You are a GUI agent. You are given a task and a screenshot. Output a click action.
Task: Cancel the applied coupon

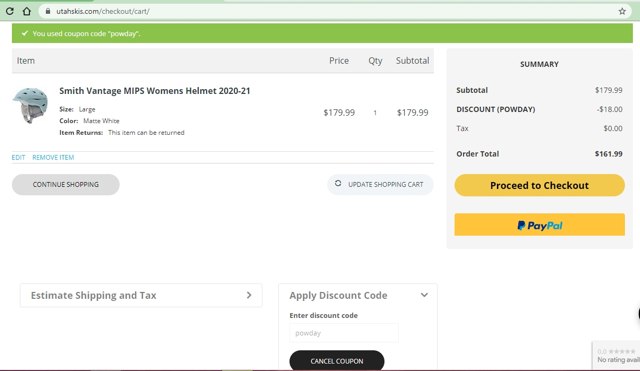tap(337, 361)
